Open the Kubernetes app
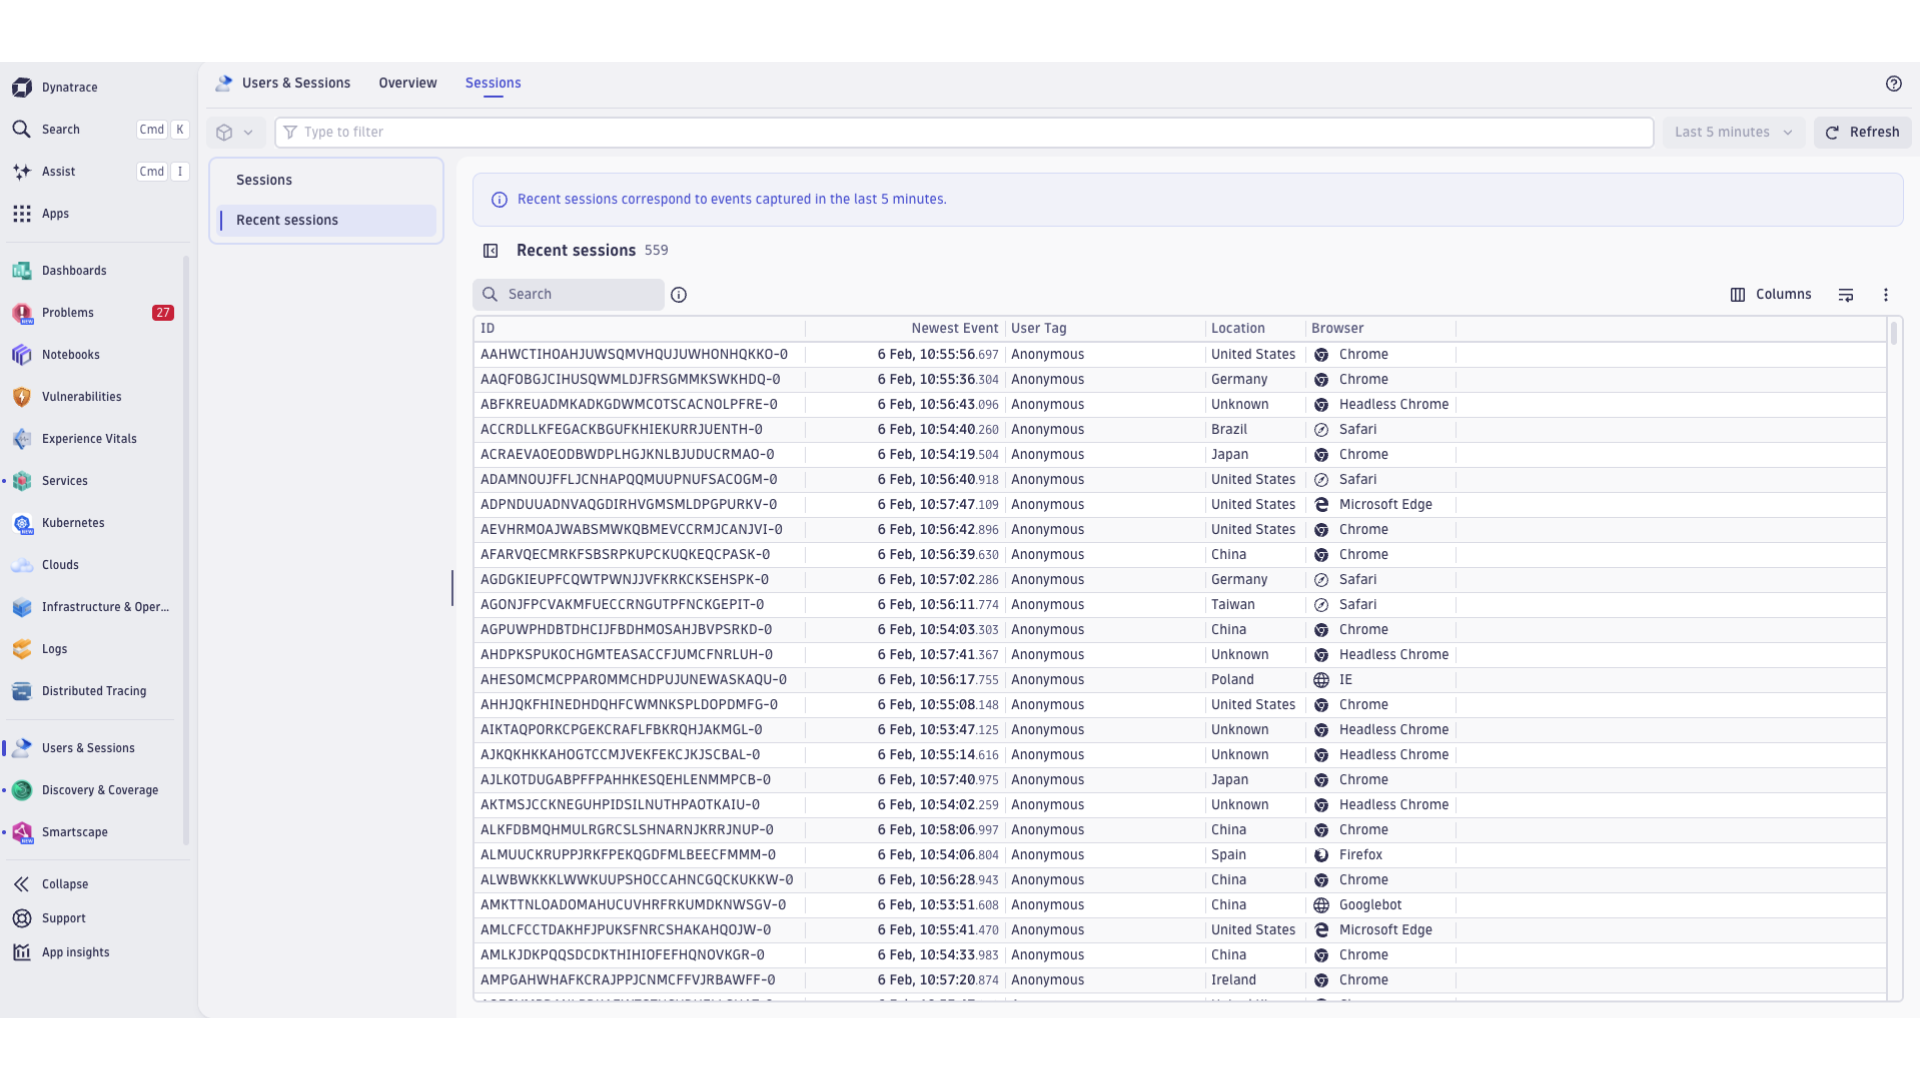The image size is (1920, 1080). point(73,522)
